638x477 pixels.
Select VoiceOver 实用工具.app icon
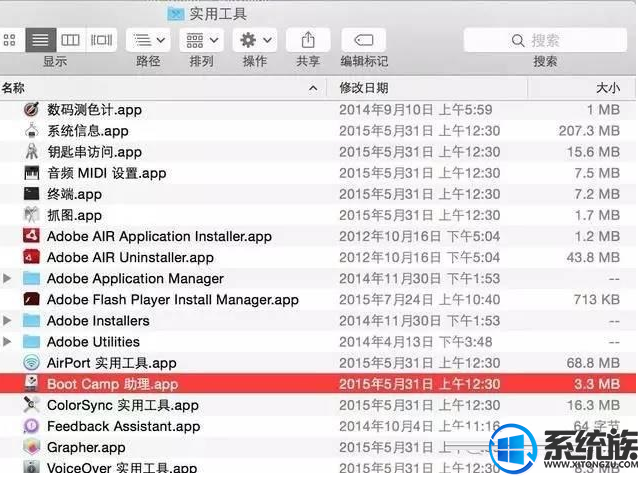[31, 468]
